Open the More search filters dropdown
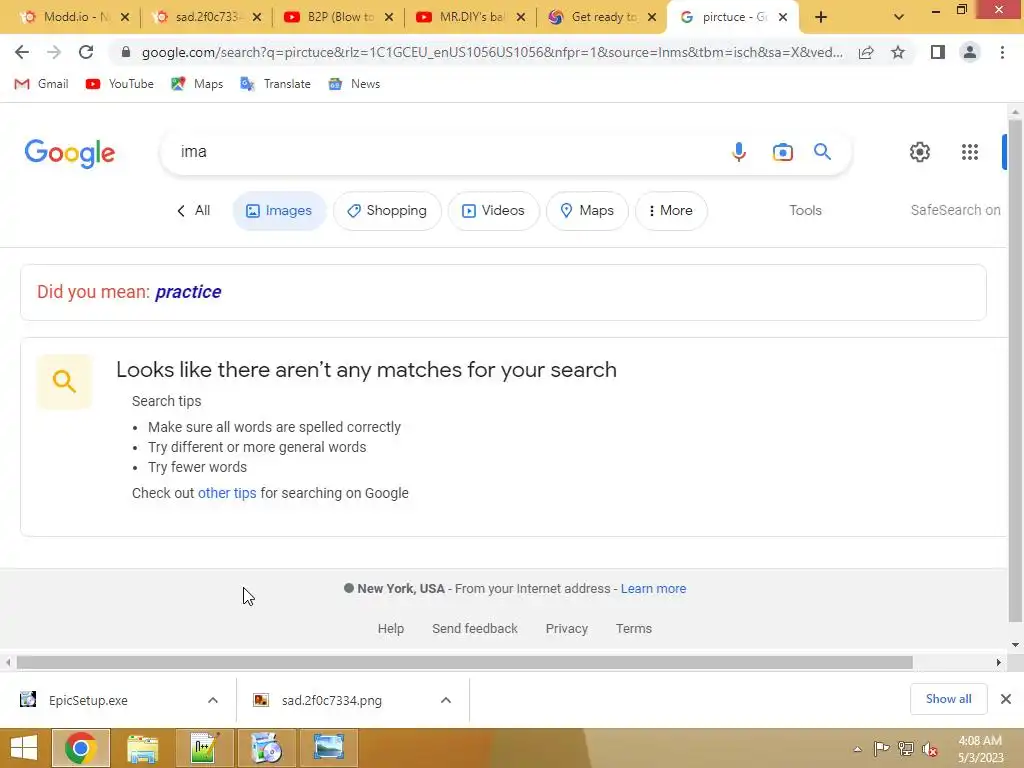The image size is (1024, 768). pyautogui.click(x=671, y=210)
